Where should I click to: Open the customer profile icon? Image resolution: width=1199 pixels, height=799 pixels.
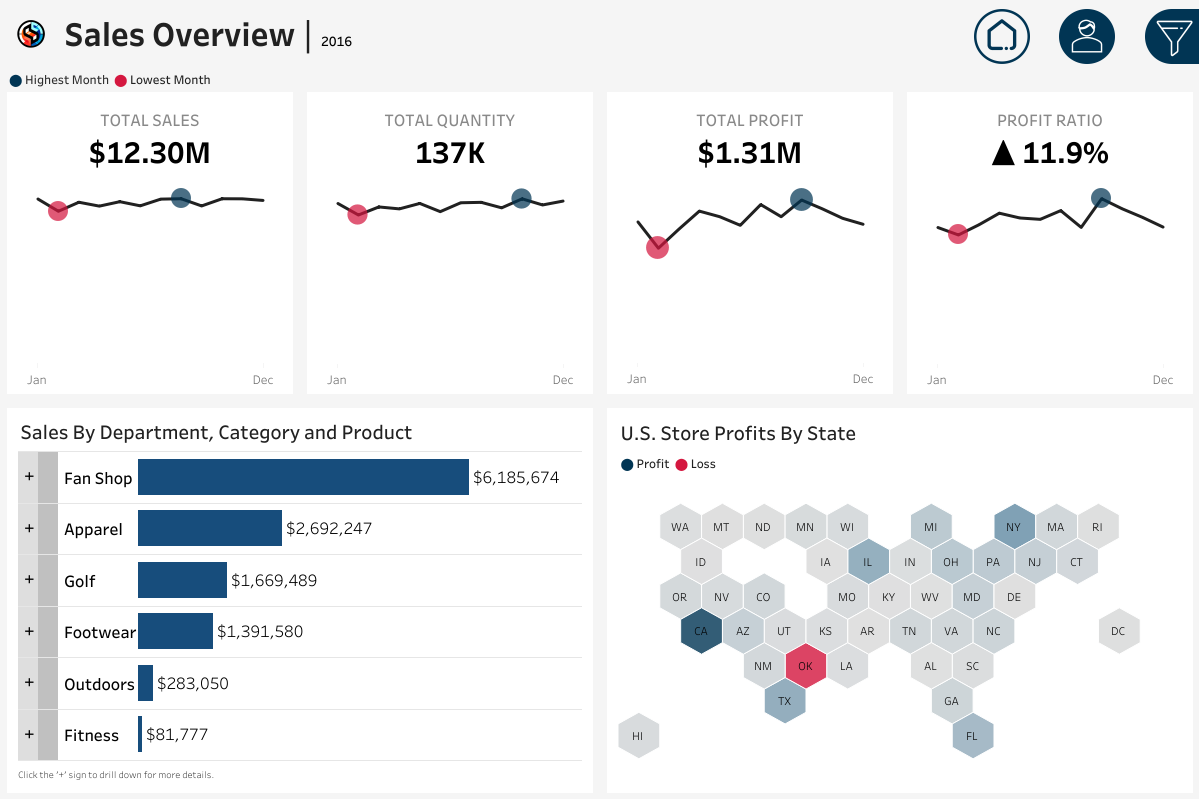(1086, 37)
